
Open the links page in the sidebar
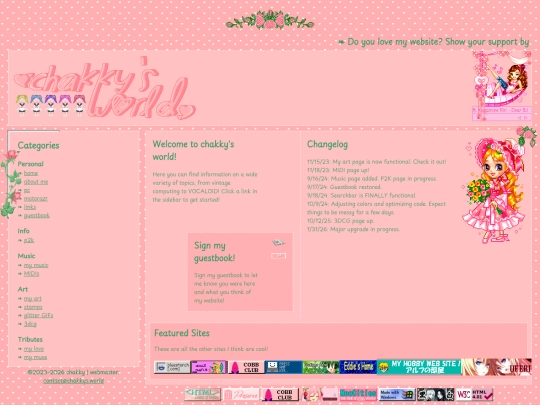coord(30,207)
